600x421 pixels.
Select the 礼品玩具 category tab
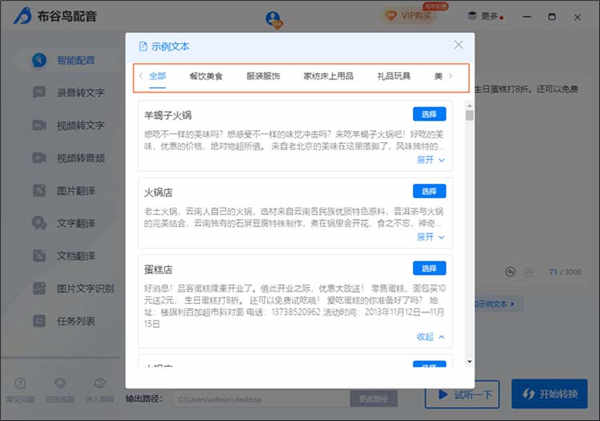coord(393,76)
